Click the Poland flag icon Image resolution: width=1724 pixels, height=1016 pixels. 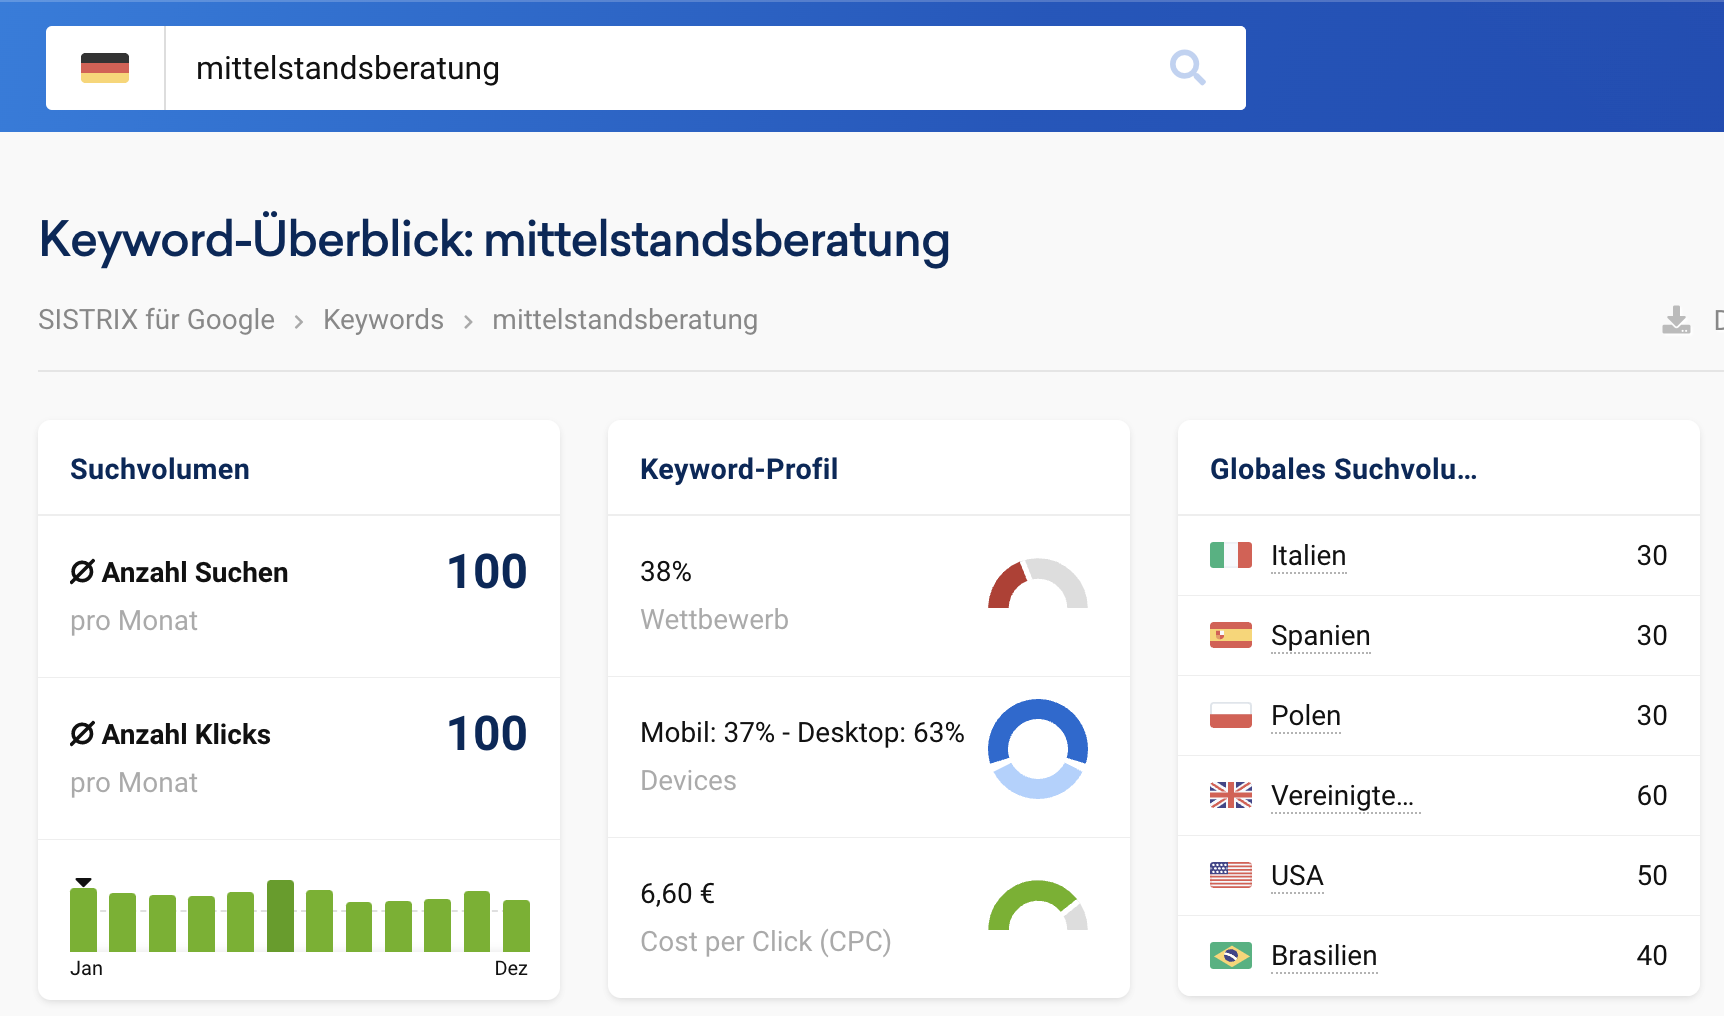pyautogui.click(x=1230, y=715)
